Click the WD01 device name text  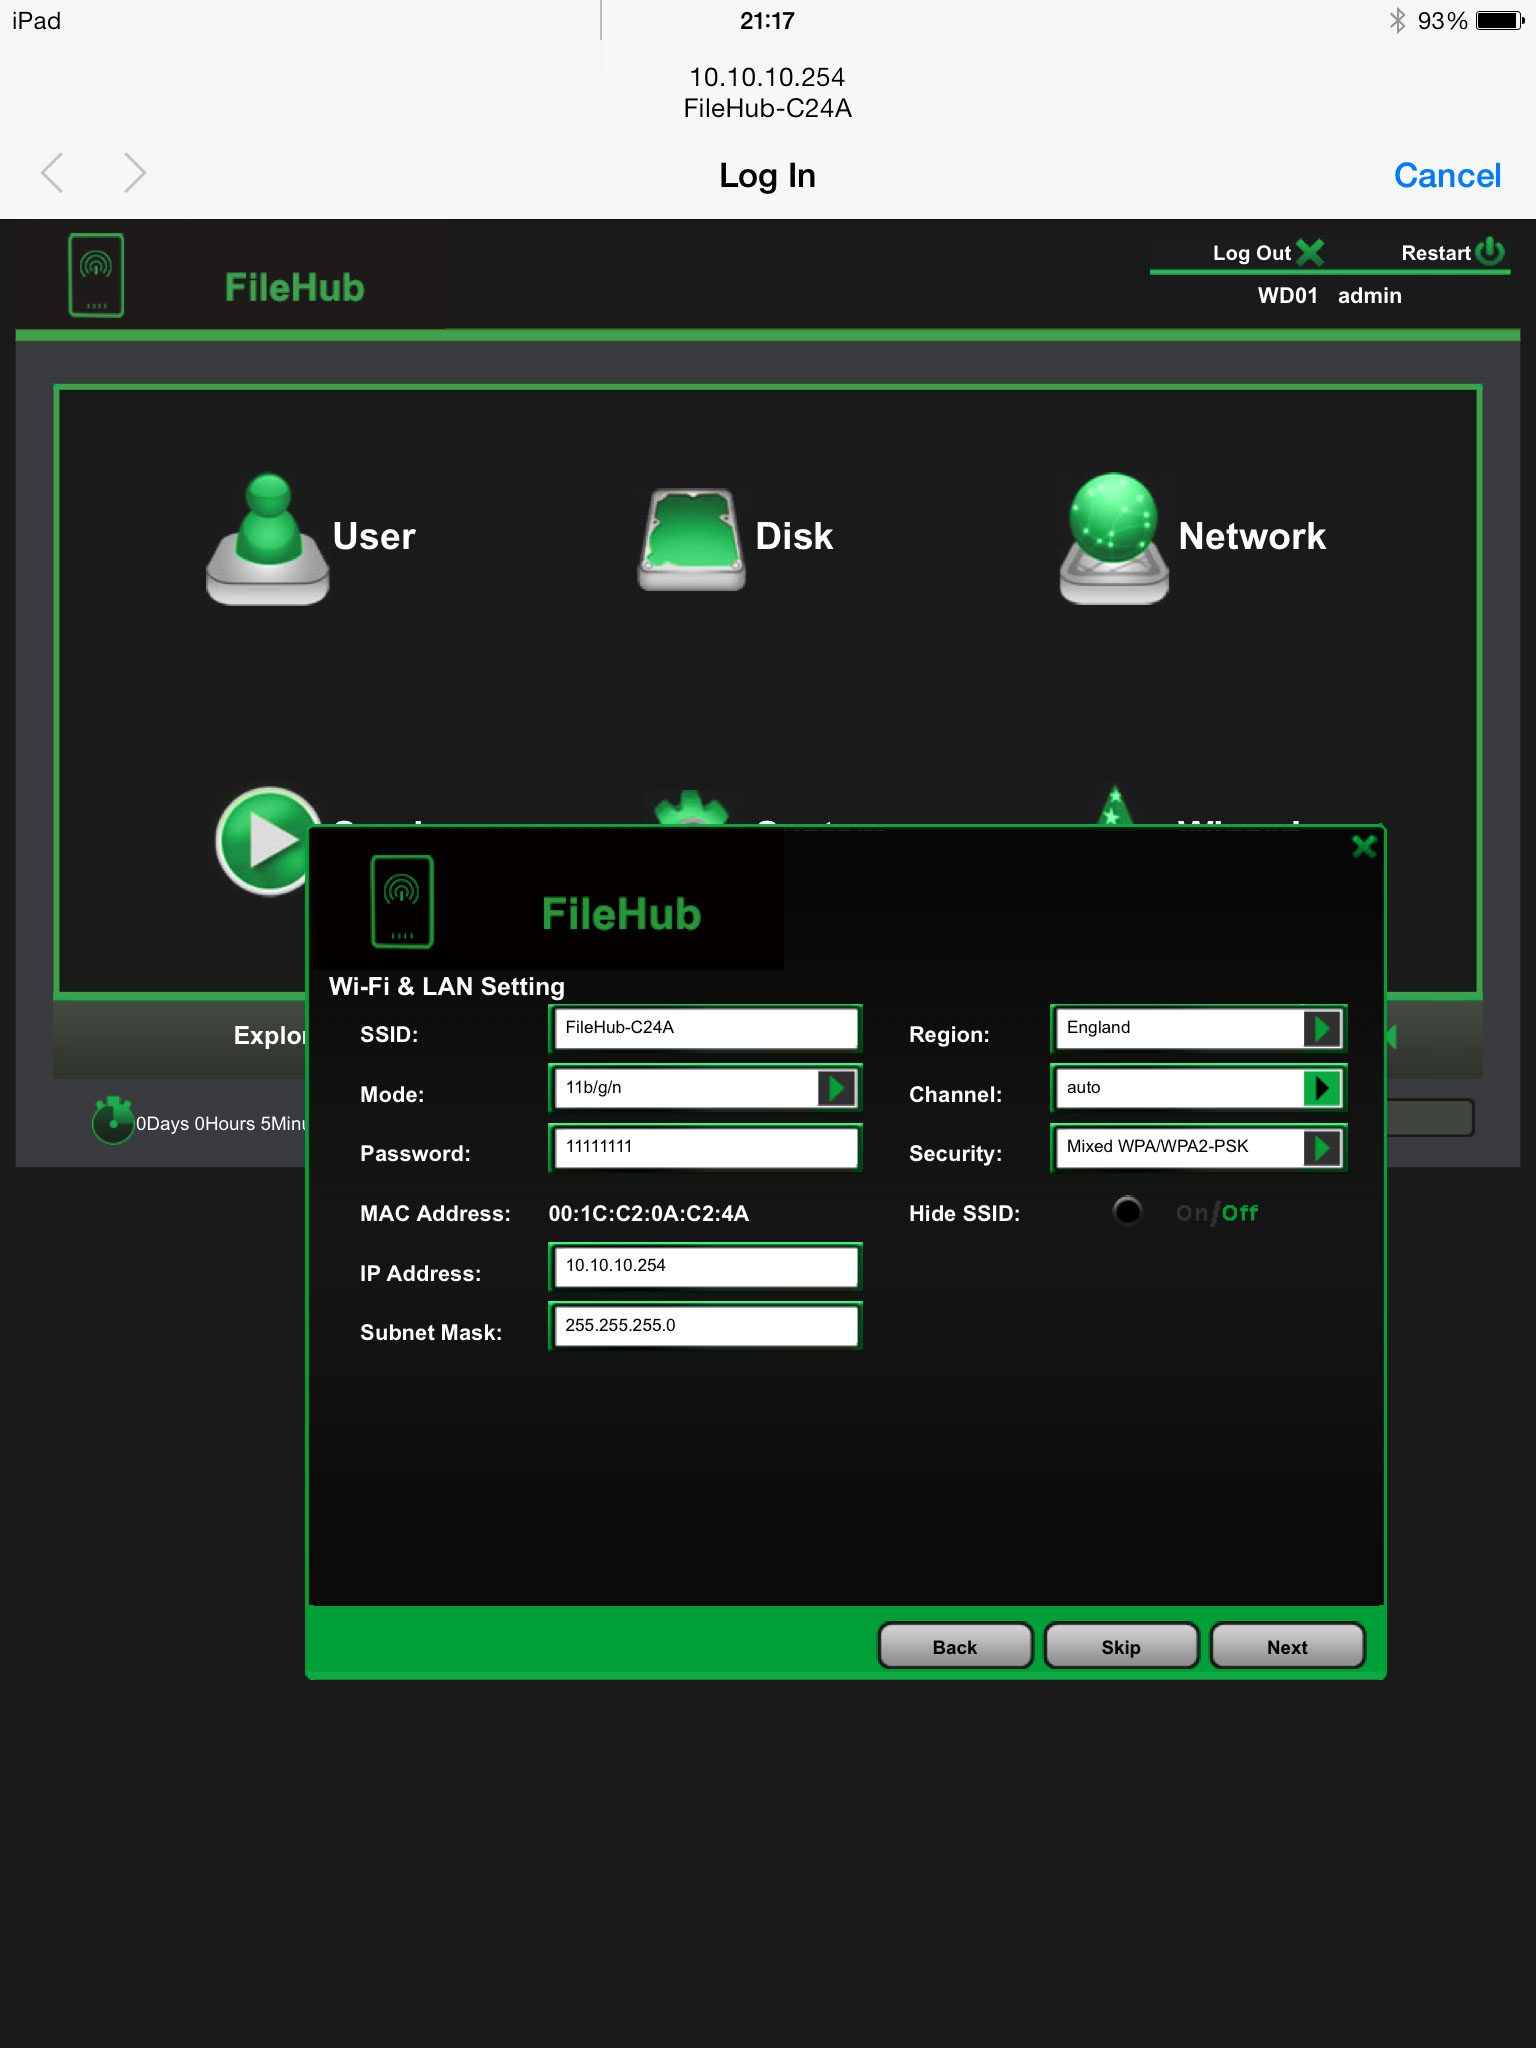pos(1288,296)
